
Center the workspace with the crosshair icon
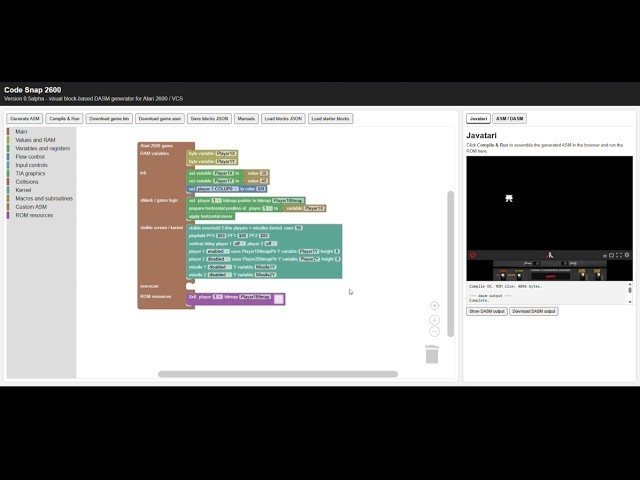click(434, 306)
